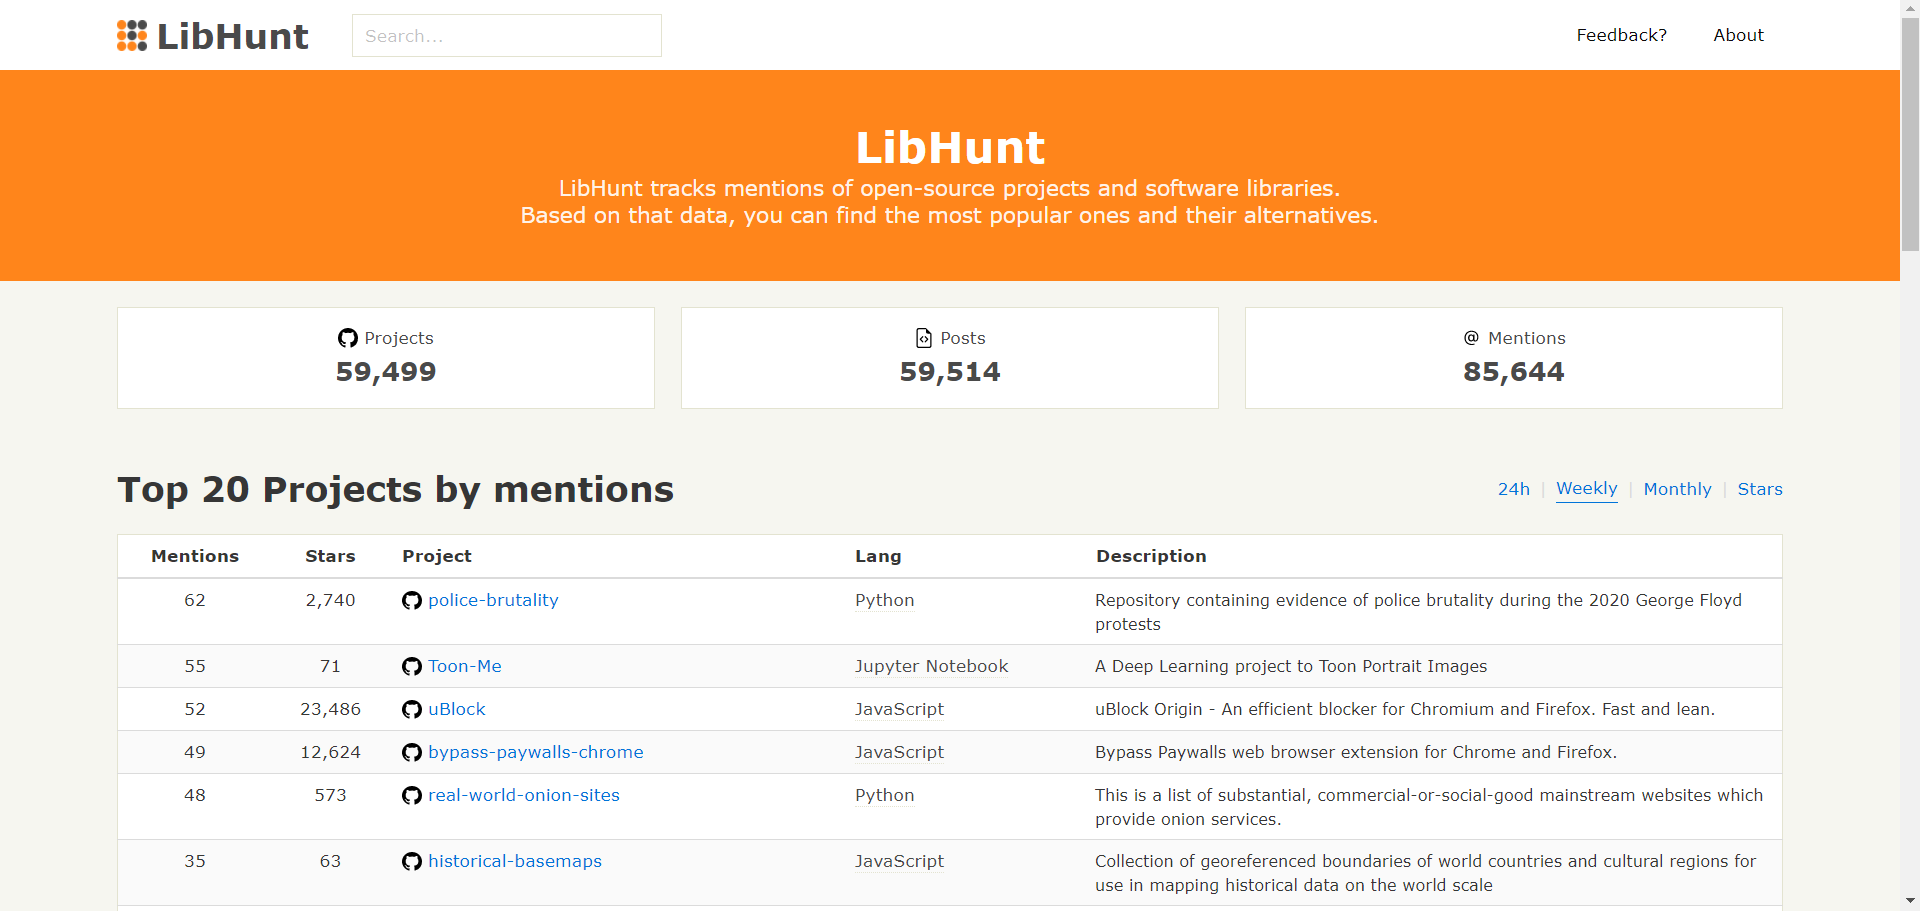Switch to the 24h mentions view
The image size is (1920, 911).
click(x=1514, y=489)
